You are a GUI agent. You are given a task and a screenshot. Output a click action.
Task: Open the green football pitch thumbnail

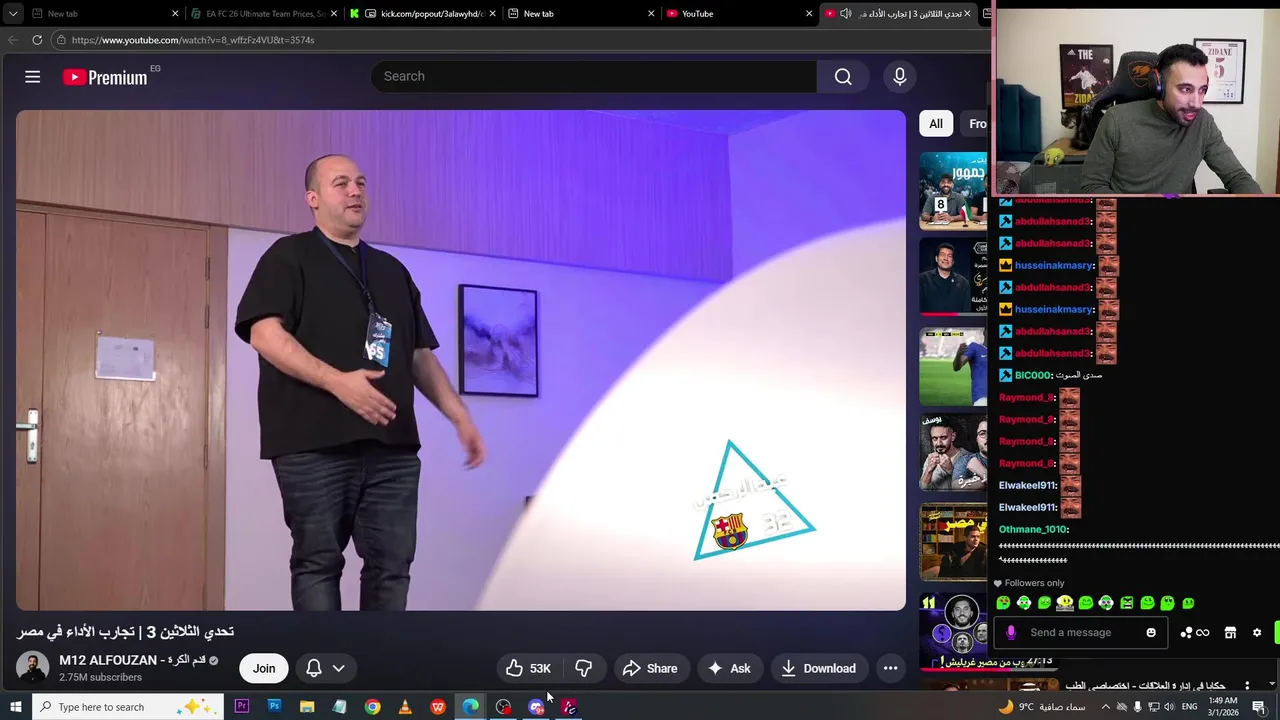coord(953,366)
